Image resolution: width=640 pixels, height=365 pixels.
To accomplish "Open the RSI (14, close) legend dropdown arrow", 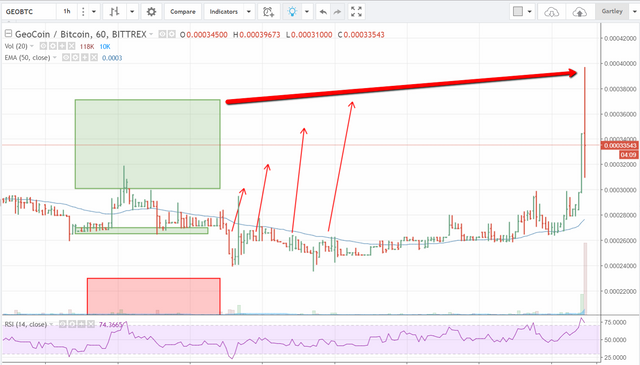I will [x=51, y=324].
